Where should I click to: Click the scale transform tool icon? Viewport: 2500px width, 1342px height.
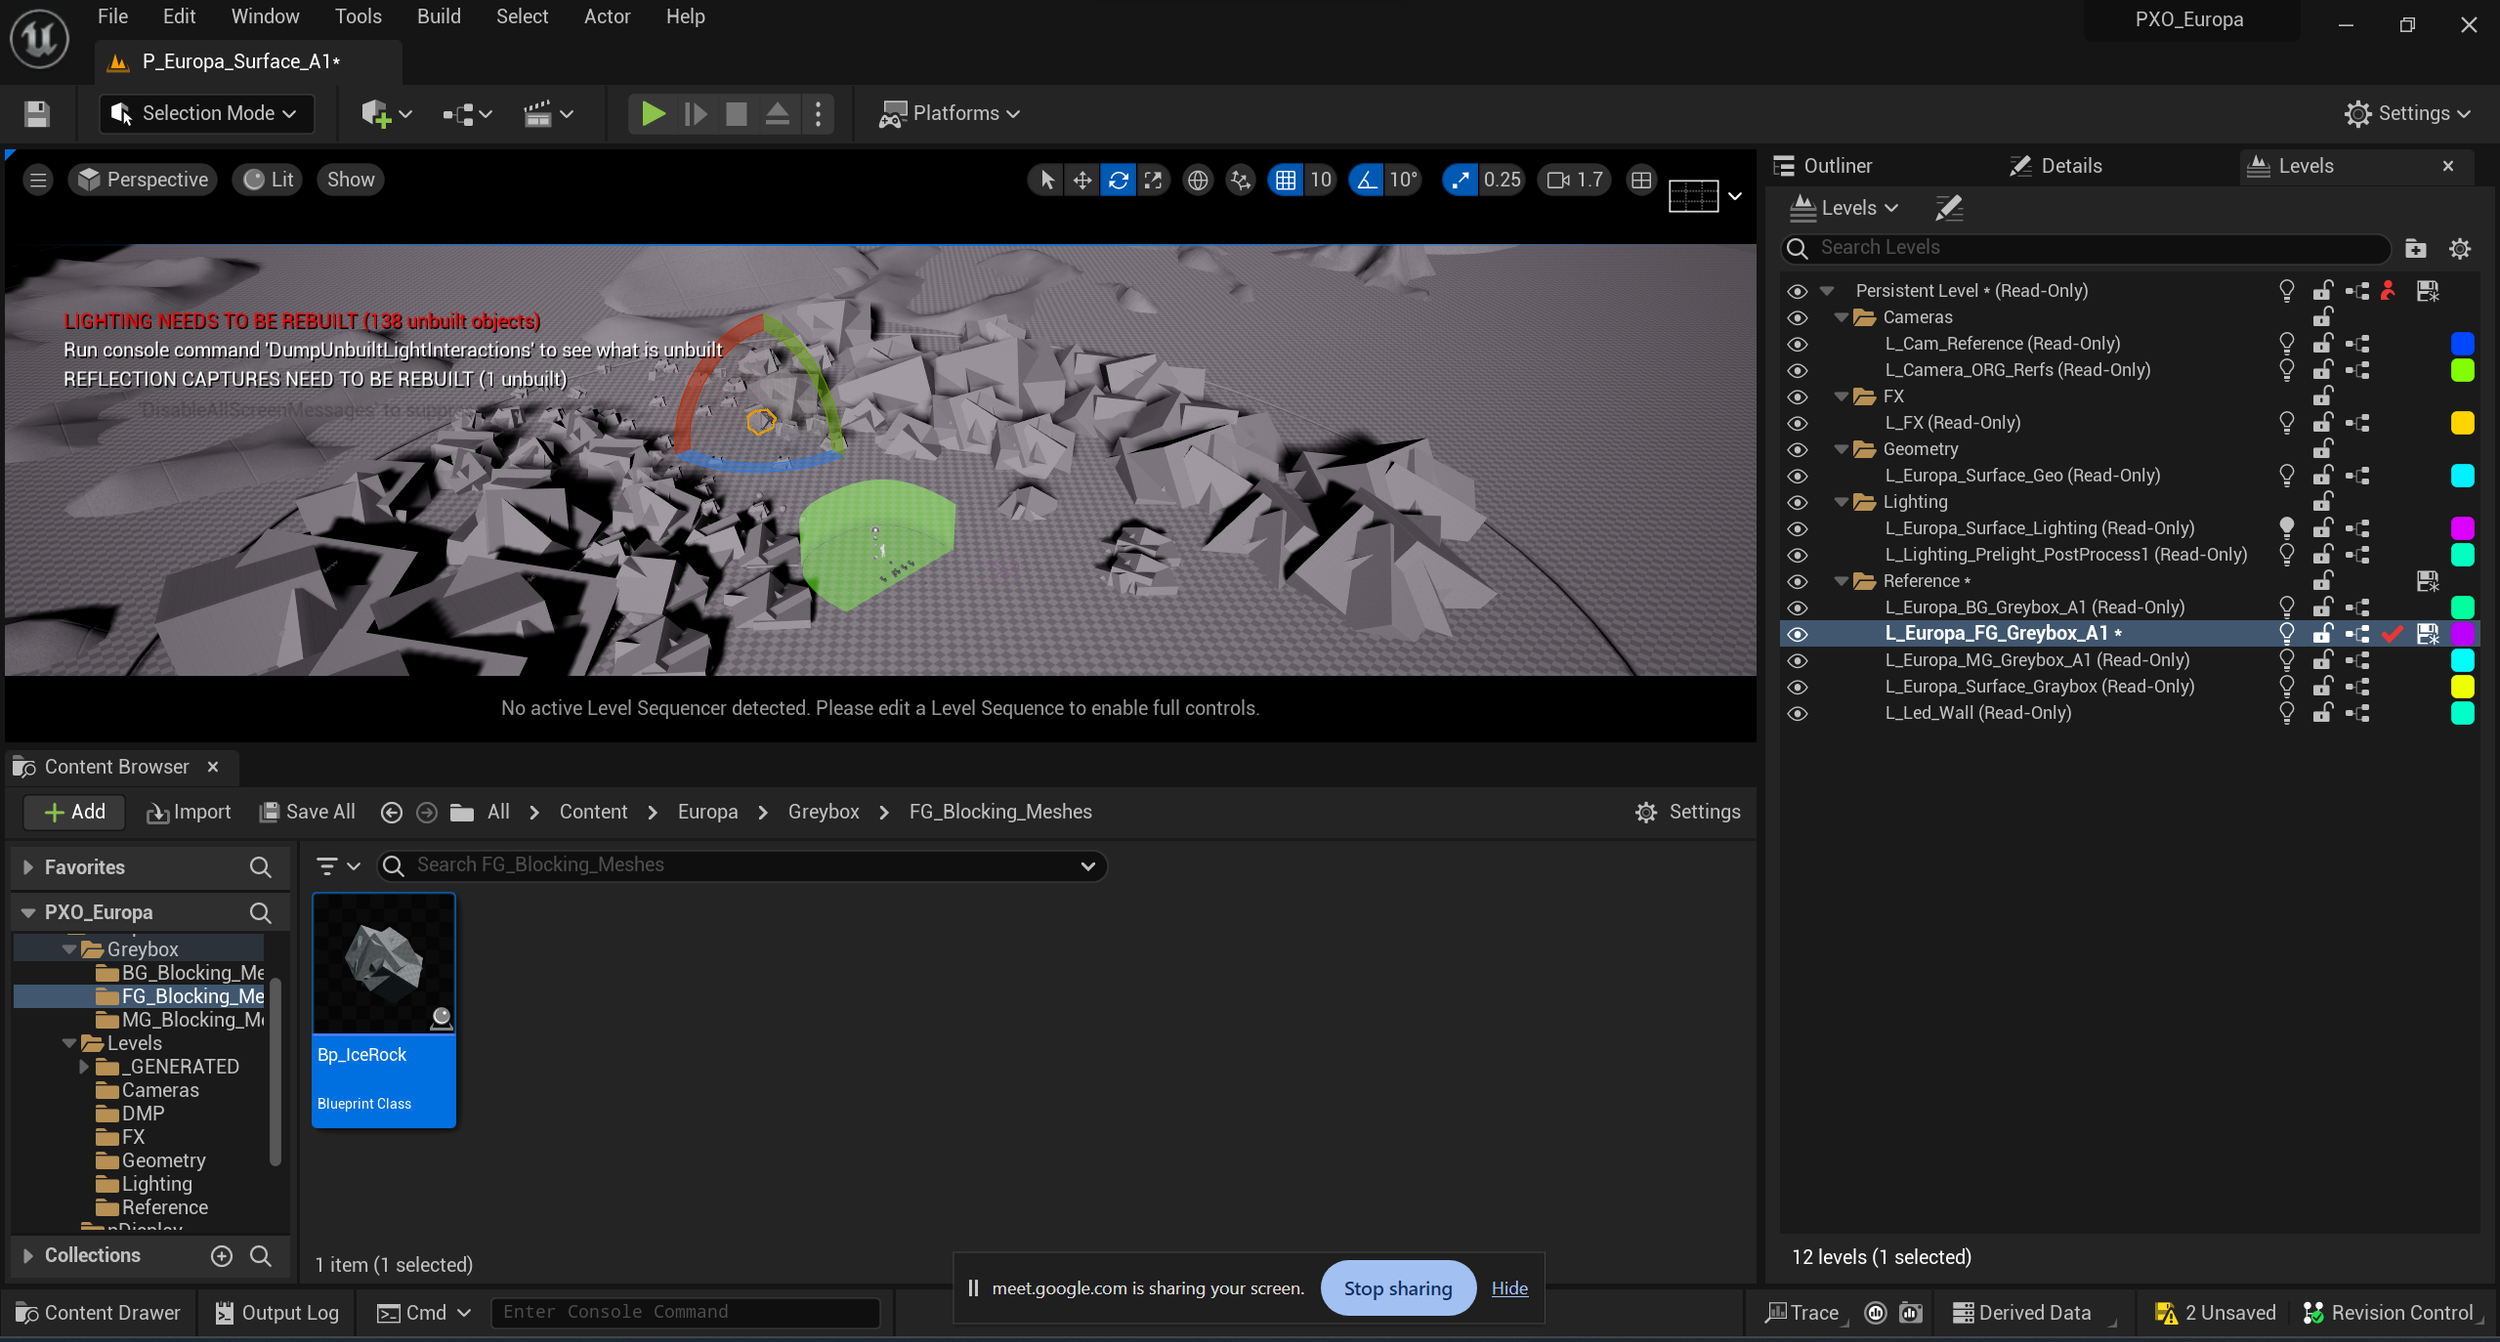[1153, 180]
